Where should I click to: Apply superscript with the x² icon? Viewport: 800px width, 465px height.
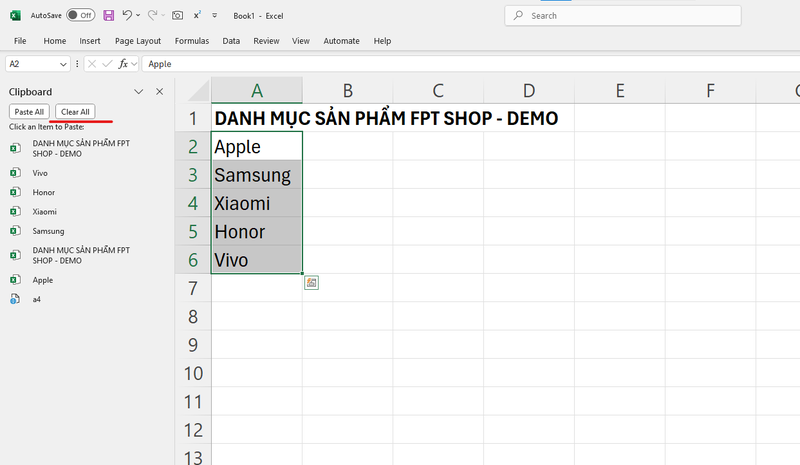pyautogui.click(x=197, y=15)
